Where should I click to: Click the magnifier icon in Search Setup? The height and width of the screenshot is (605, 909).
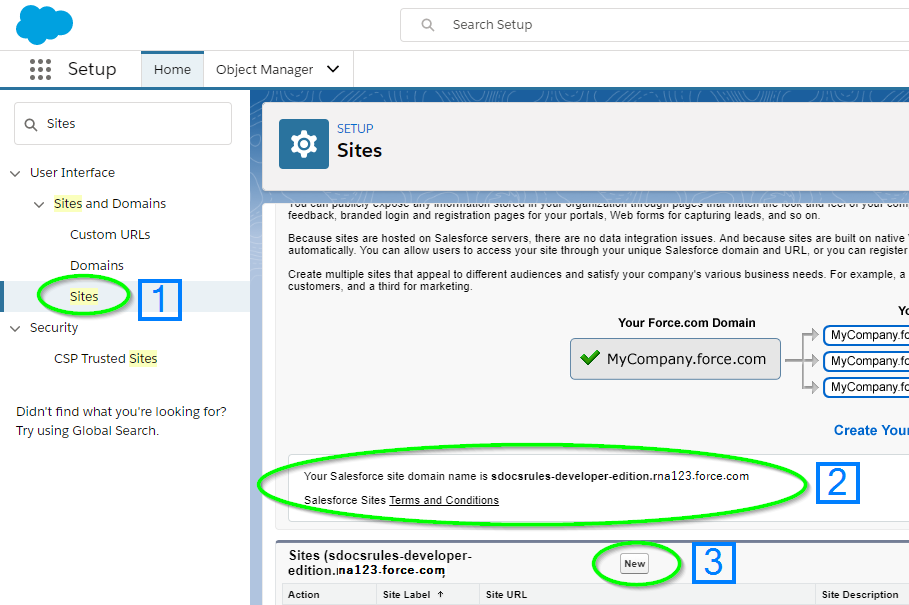(428, 25)
